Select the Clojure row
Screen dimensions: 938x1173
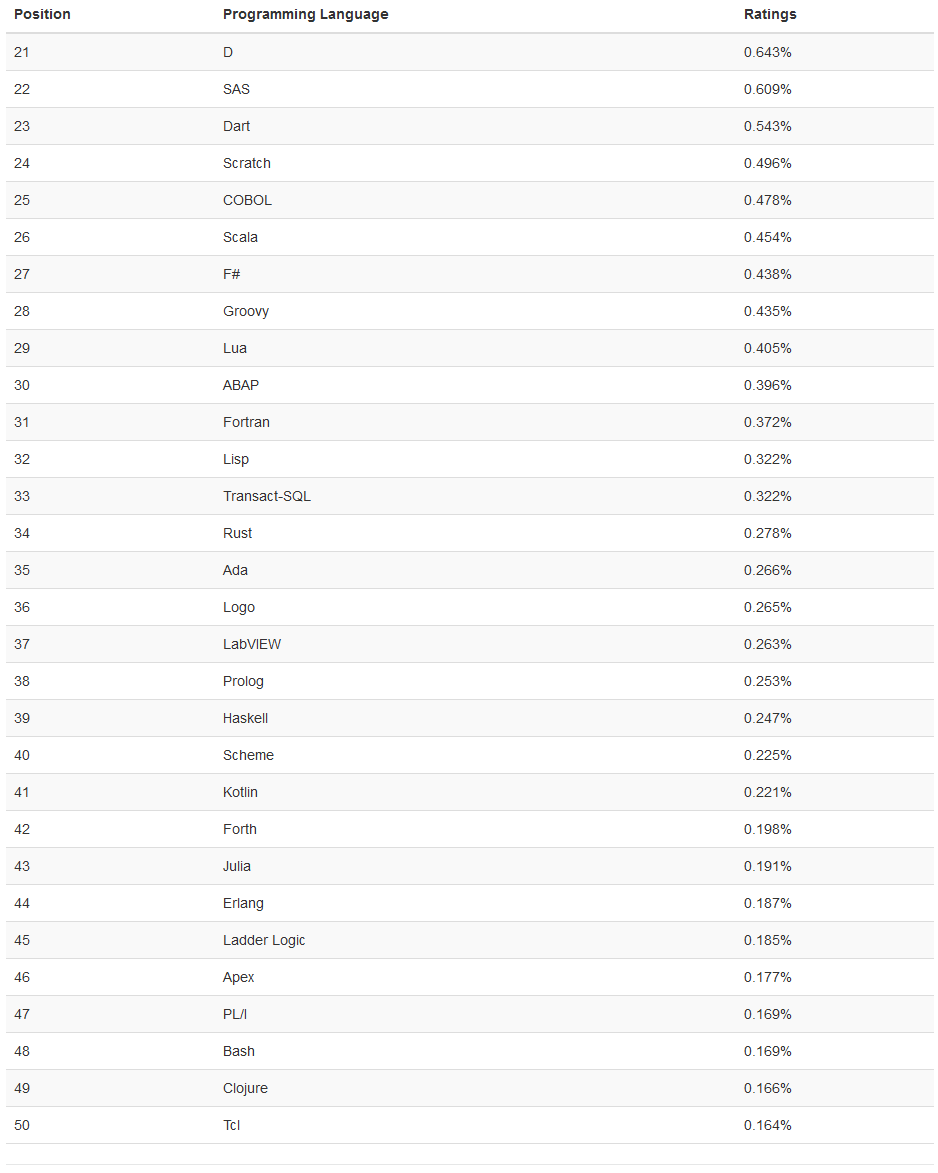[245, 1088]
